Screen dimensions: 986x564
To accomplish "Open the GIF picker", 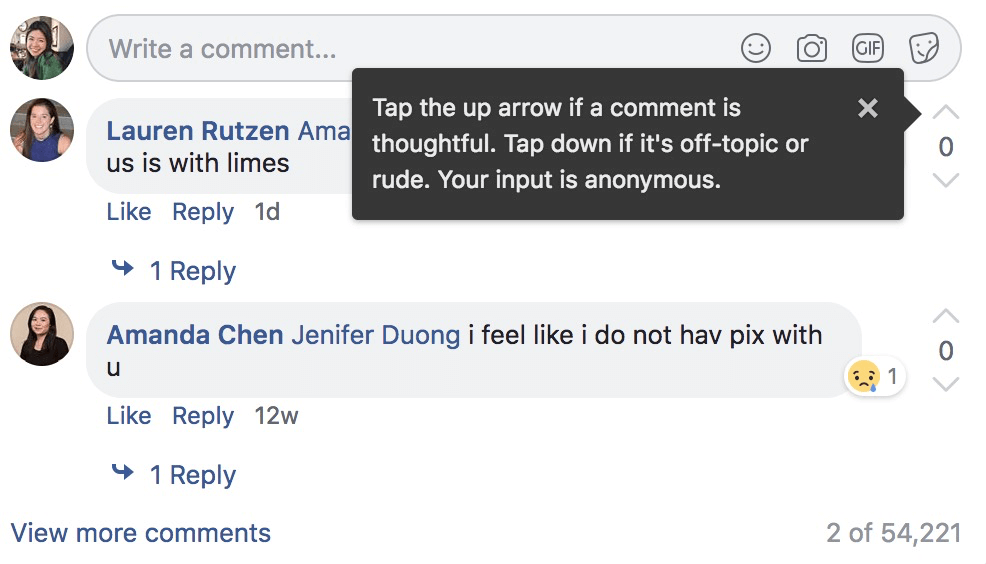I will 867,48.
